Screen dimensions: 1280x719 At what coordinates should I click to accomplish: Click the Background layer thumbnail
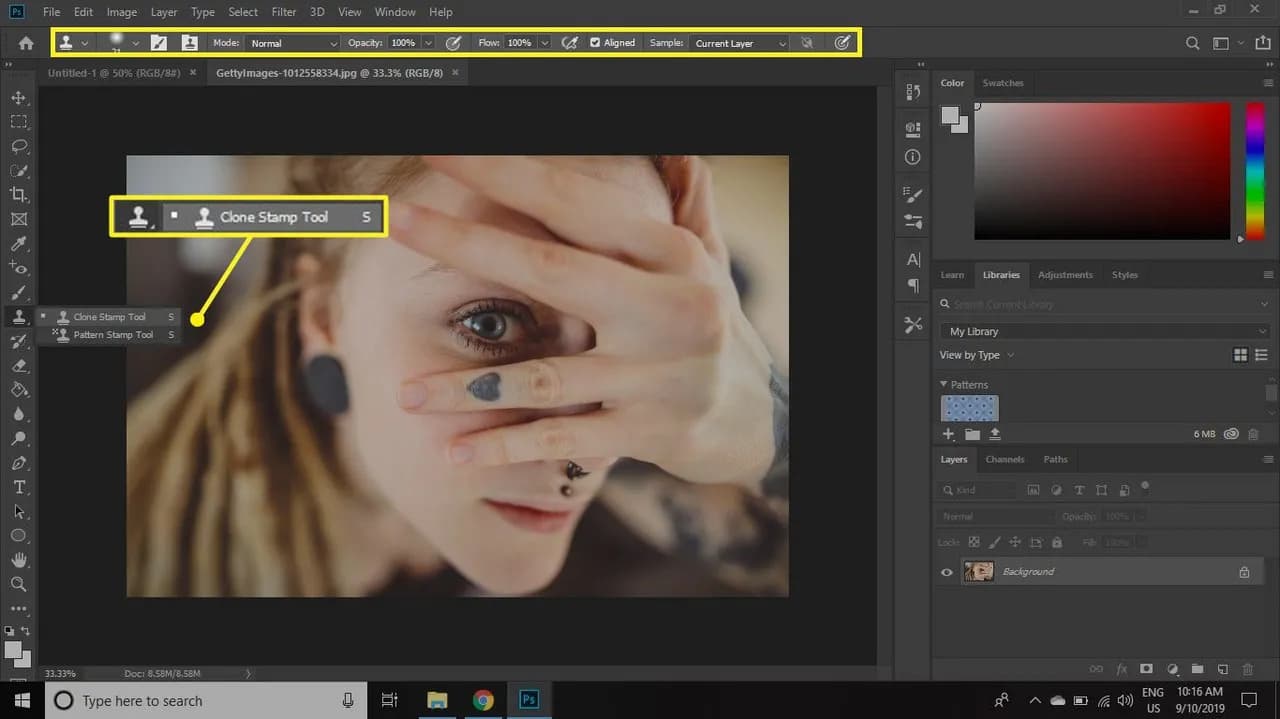[978, 570]
